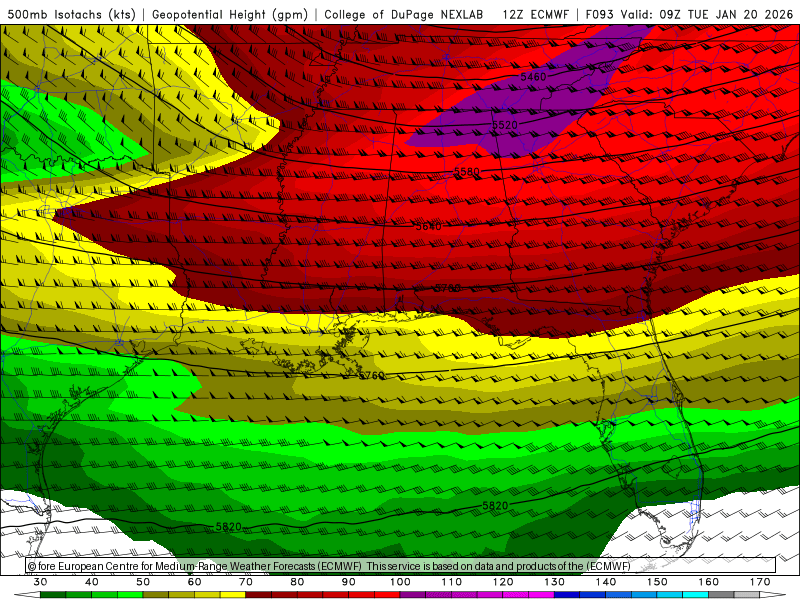Click the '500mb Isotachs (kts)' title text

pyautogui.click(x=72, y=14)
